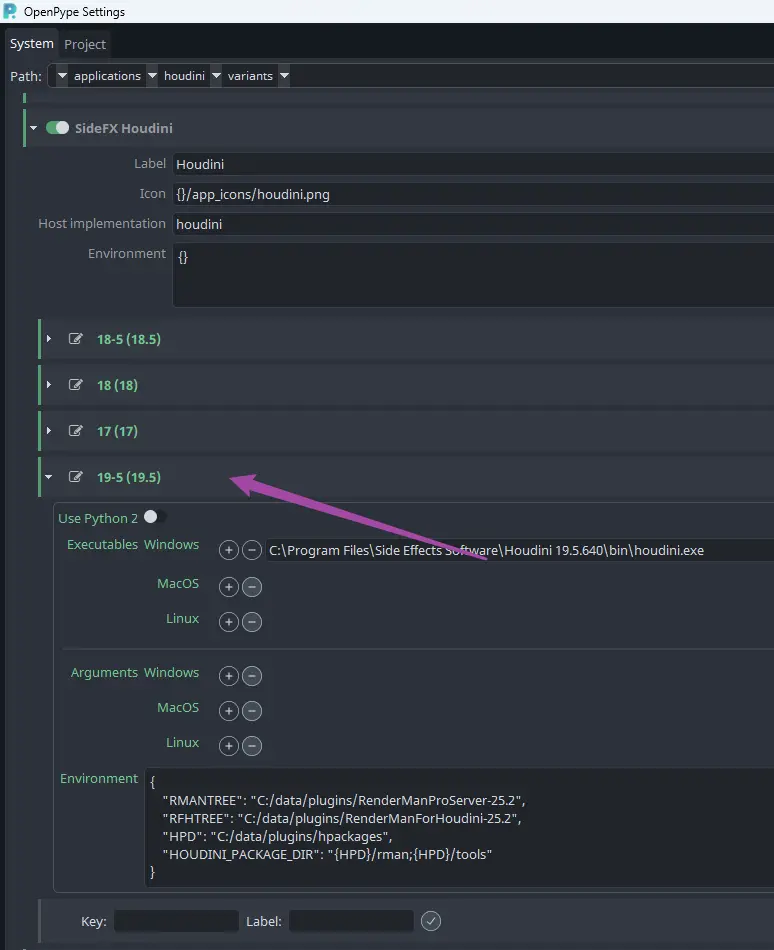Viewport: 774px width, 950px height.
Task: Remove MacOS argument with minus icon
Action: [x=252, y=711]
